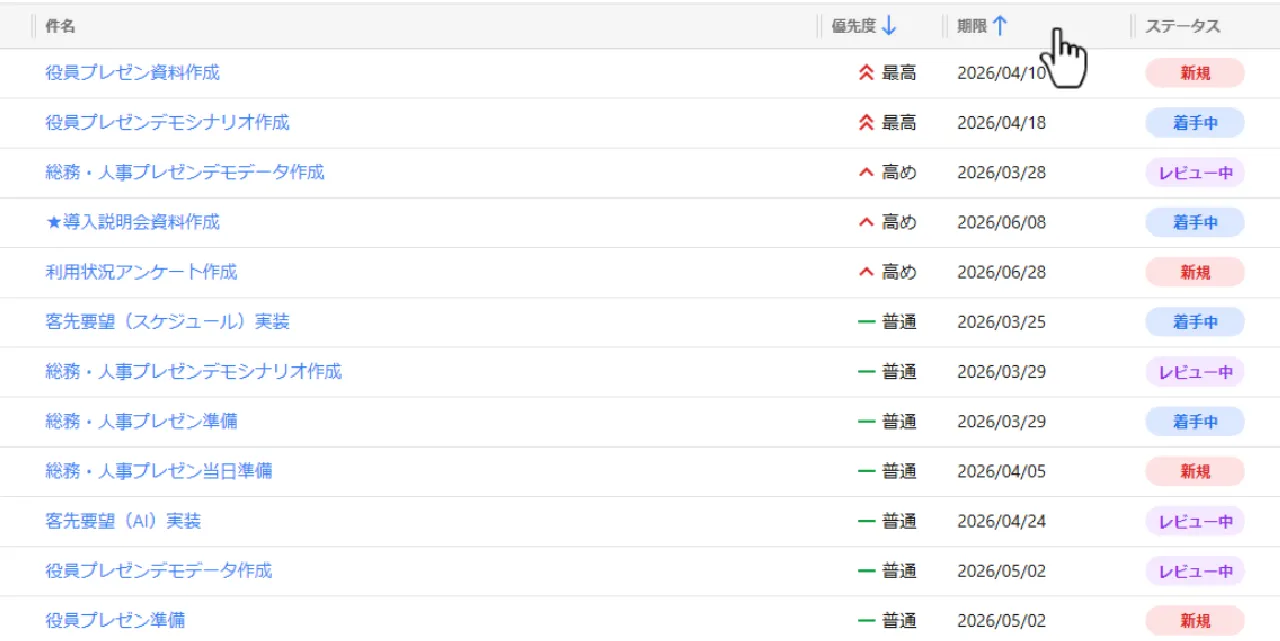The image size is (1280, 641).
Task: Click column divider left of 優先度 header
Action: coord(819,27)
